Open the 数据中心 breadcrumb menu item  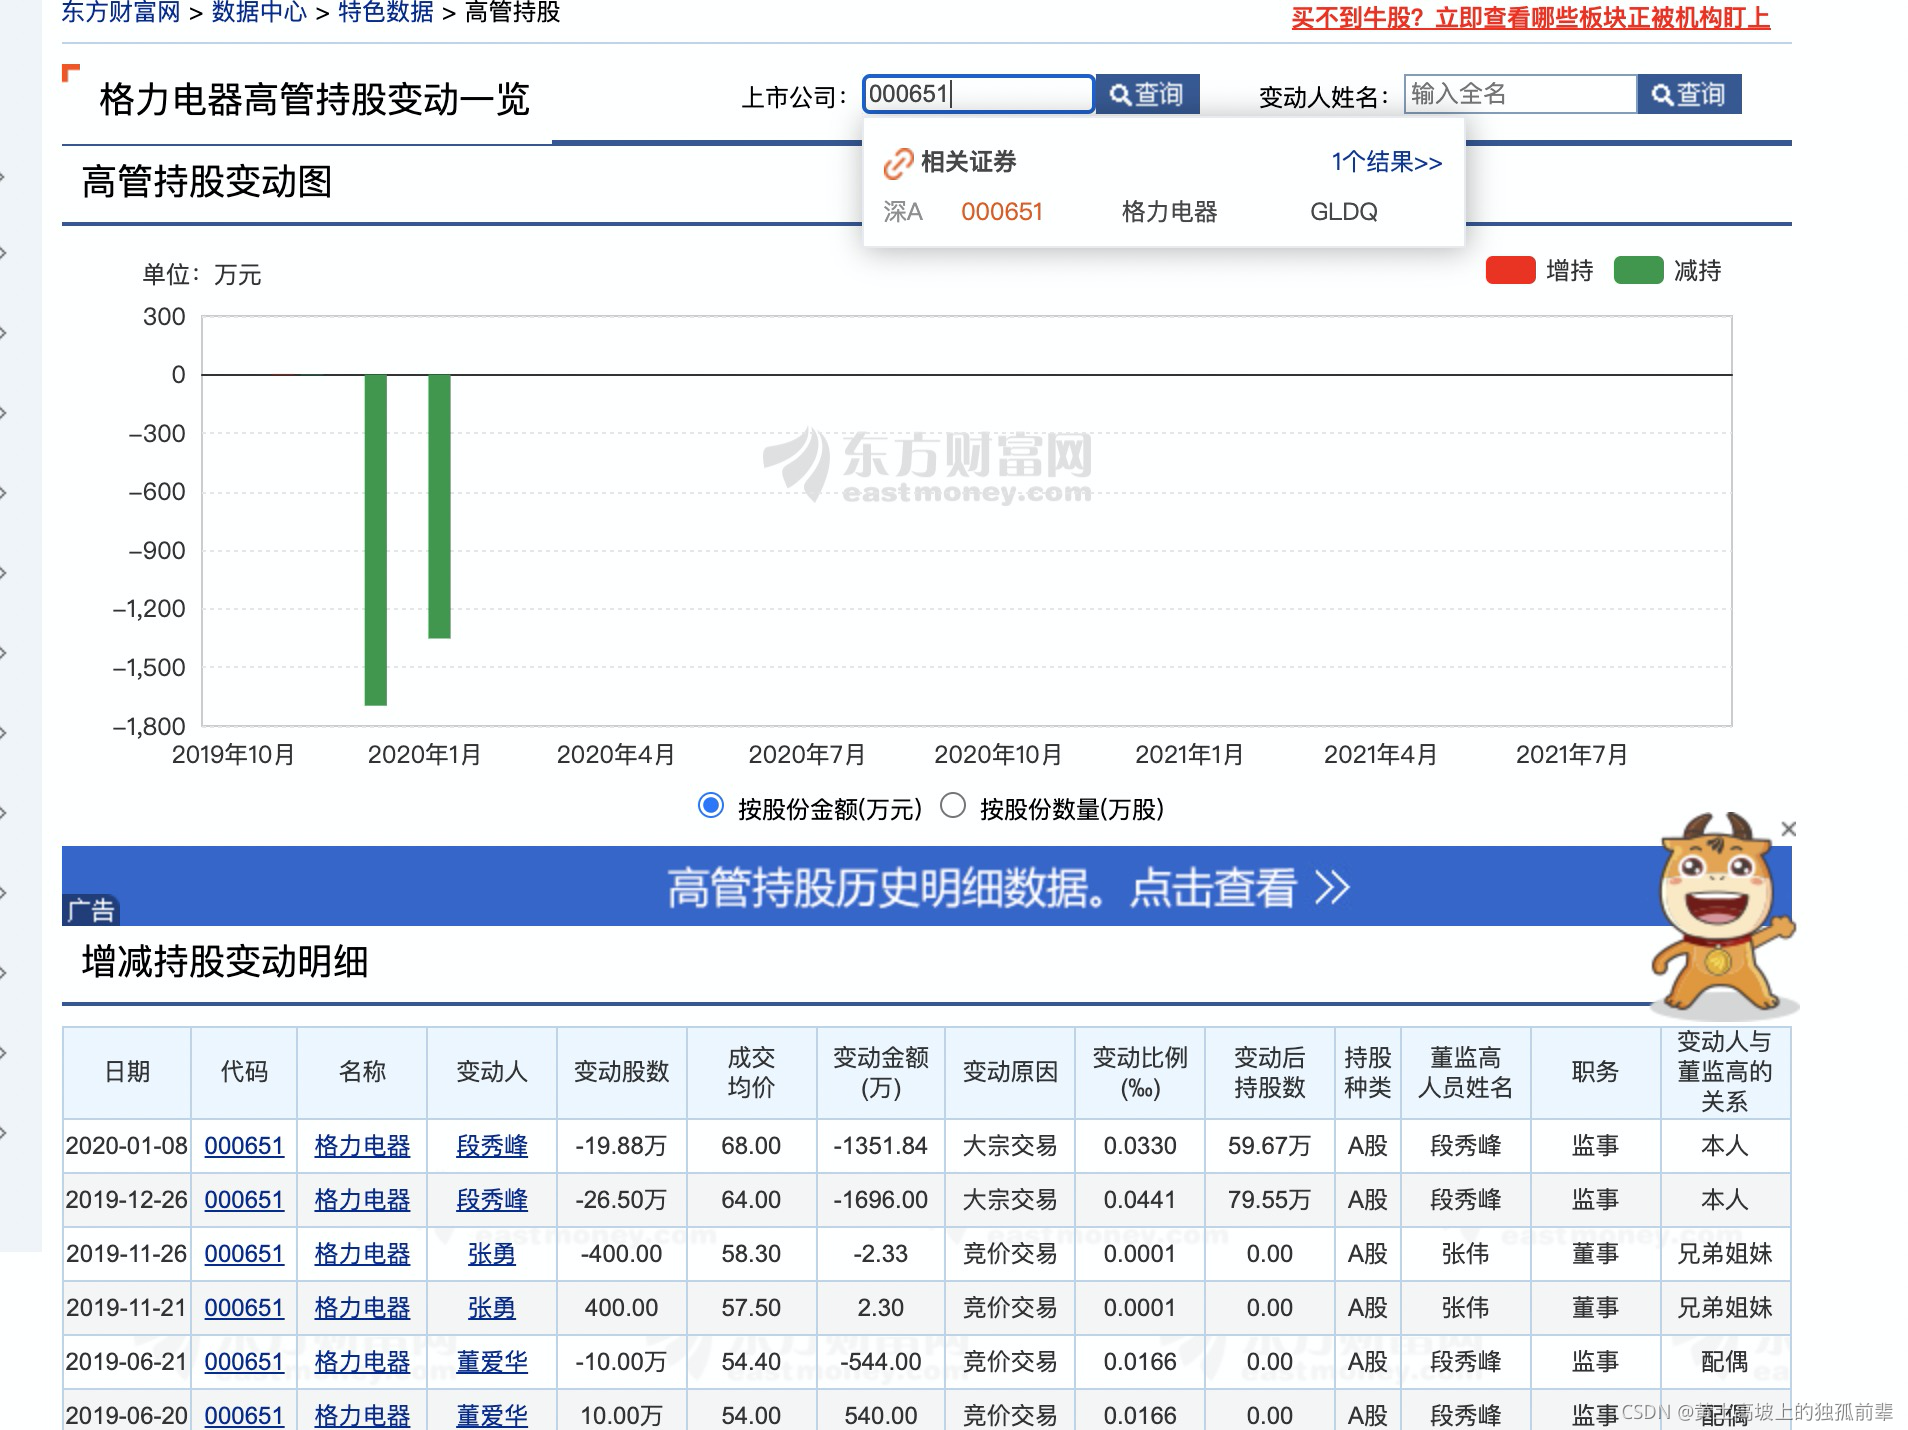258,14
